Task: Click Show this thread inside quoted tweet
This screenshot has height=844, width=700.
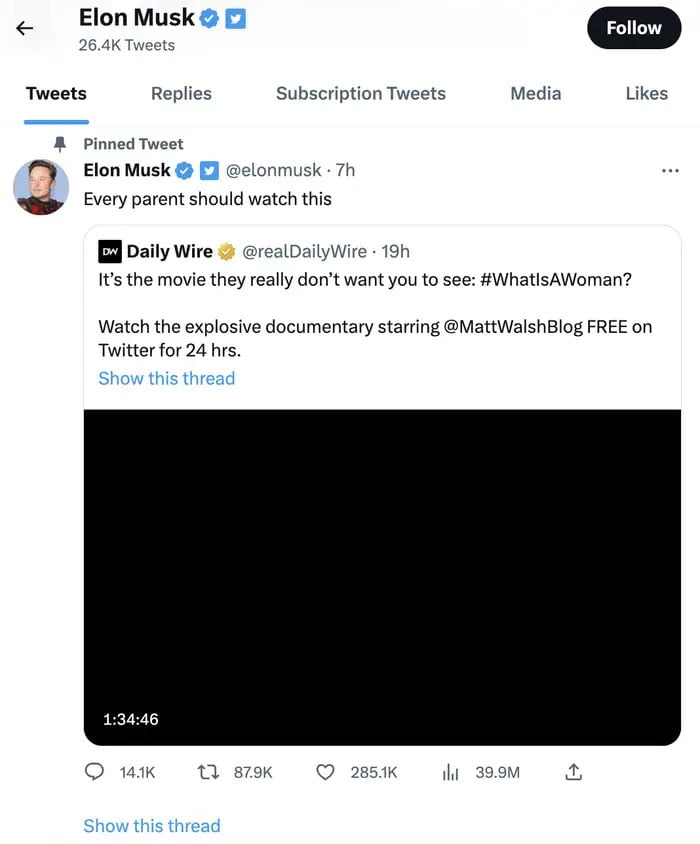Action: pyautogui.click(x=166, y=379)
